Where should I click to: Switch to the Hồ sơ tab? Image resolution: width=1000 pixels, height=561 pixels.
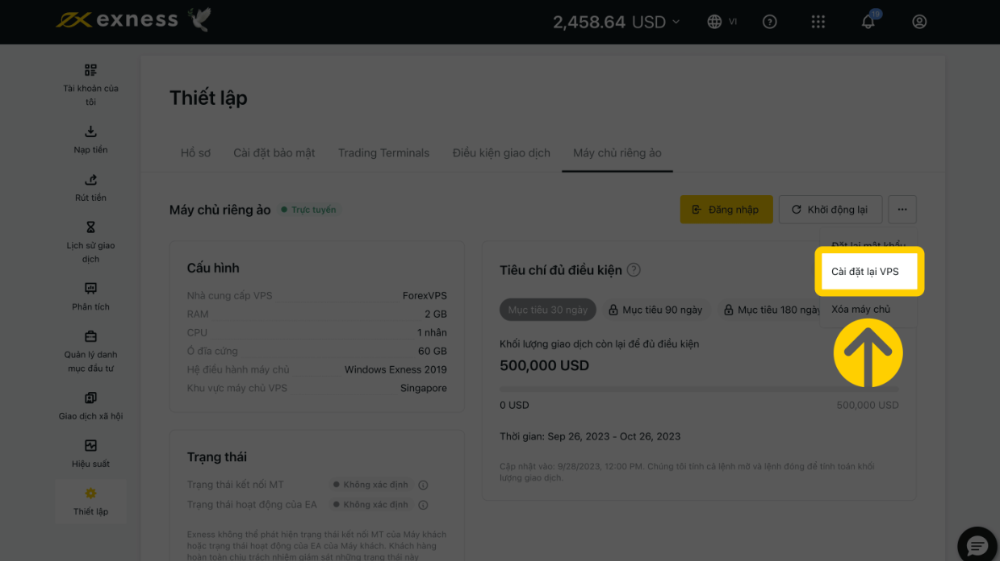tap(195, 153)
